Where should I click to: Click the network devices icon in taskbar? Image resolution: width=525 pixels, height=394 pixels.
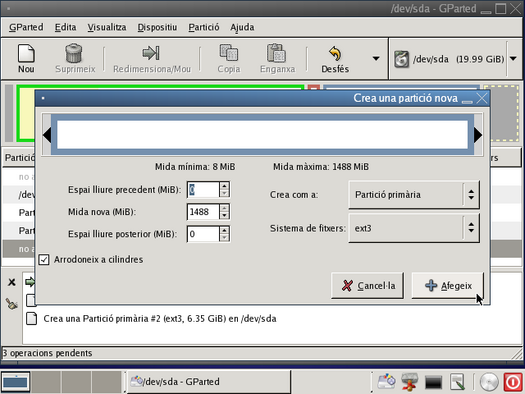[x=409, y=382]
